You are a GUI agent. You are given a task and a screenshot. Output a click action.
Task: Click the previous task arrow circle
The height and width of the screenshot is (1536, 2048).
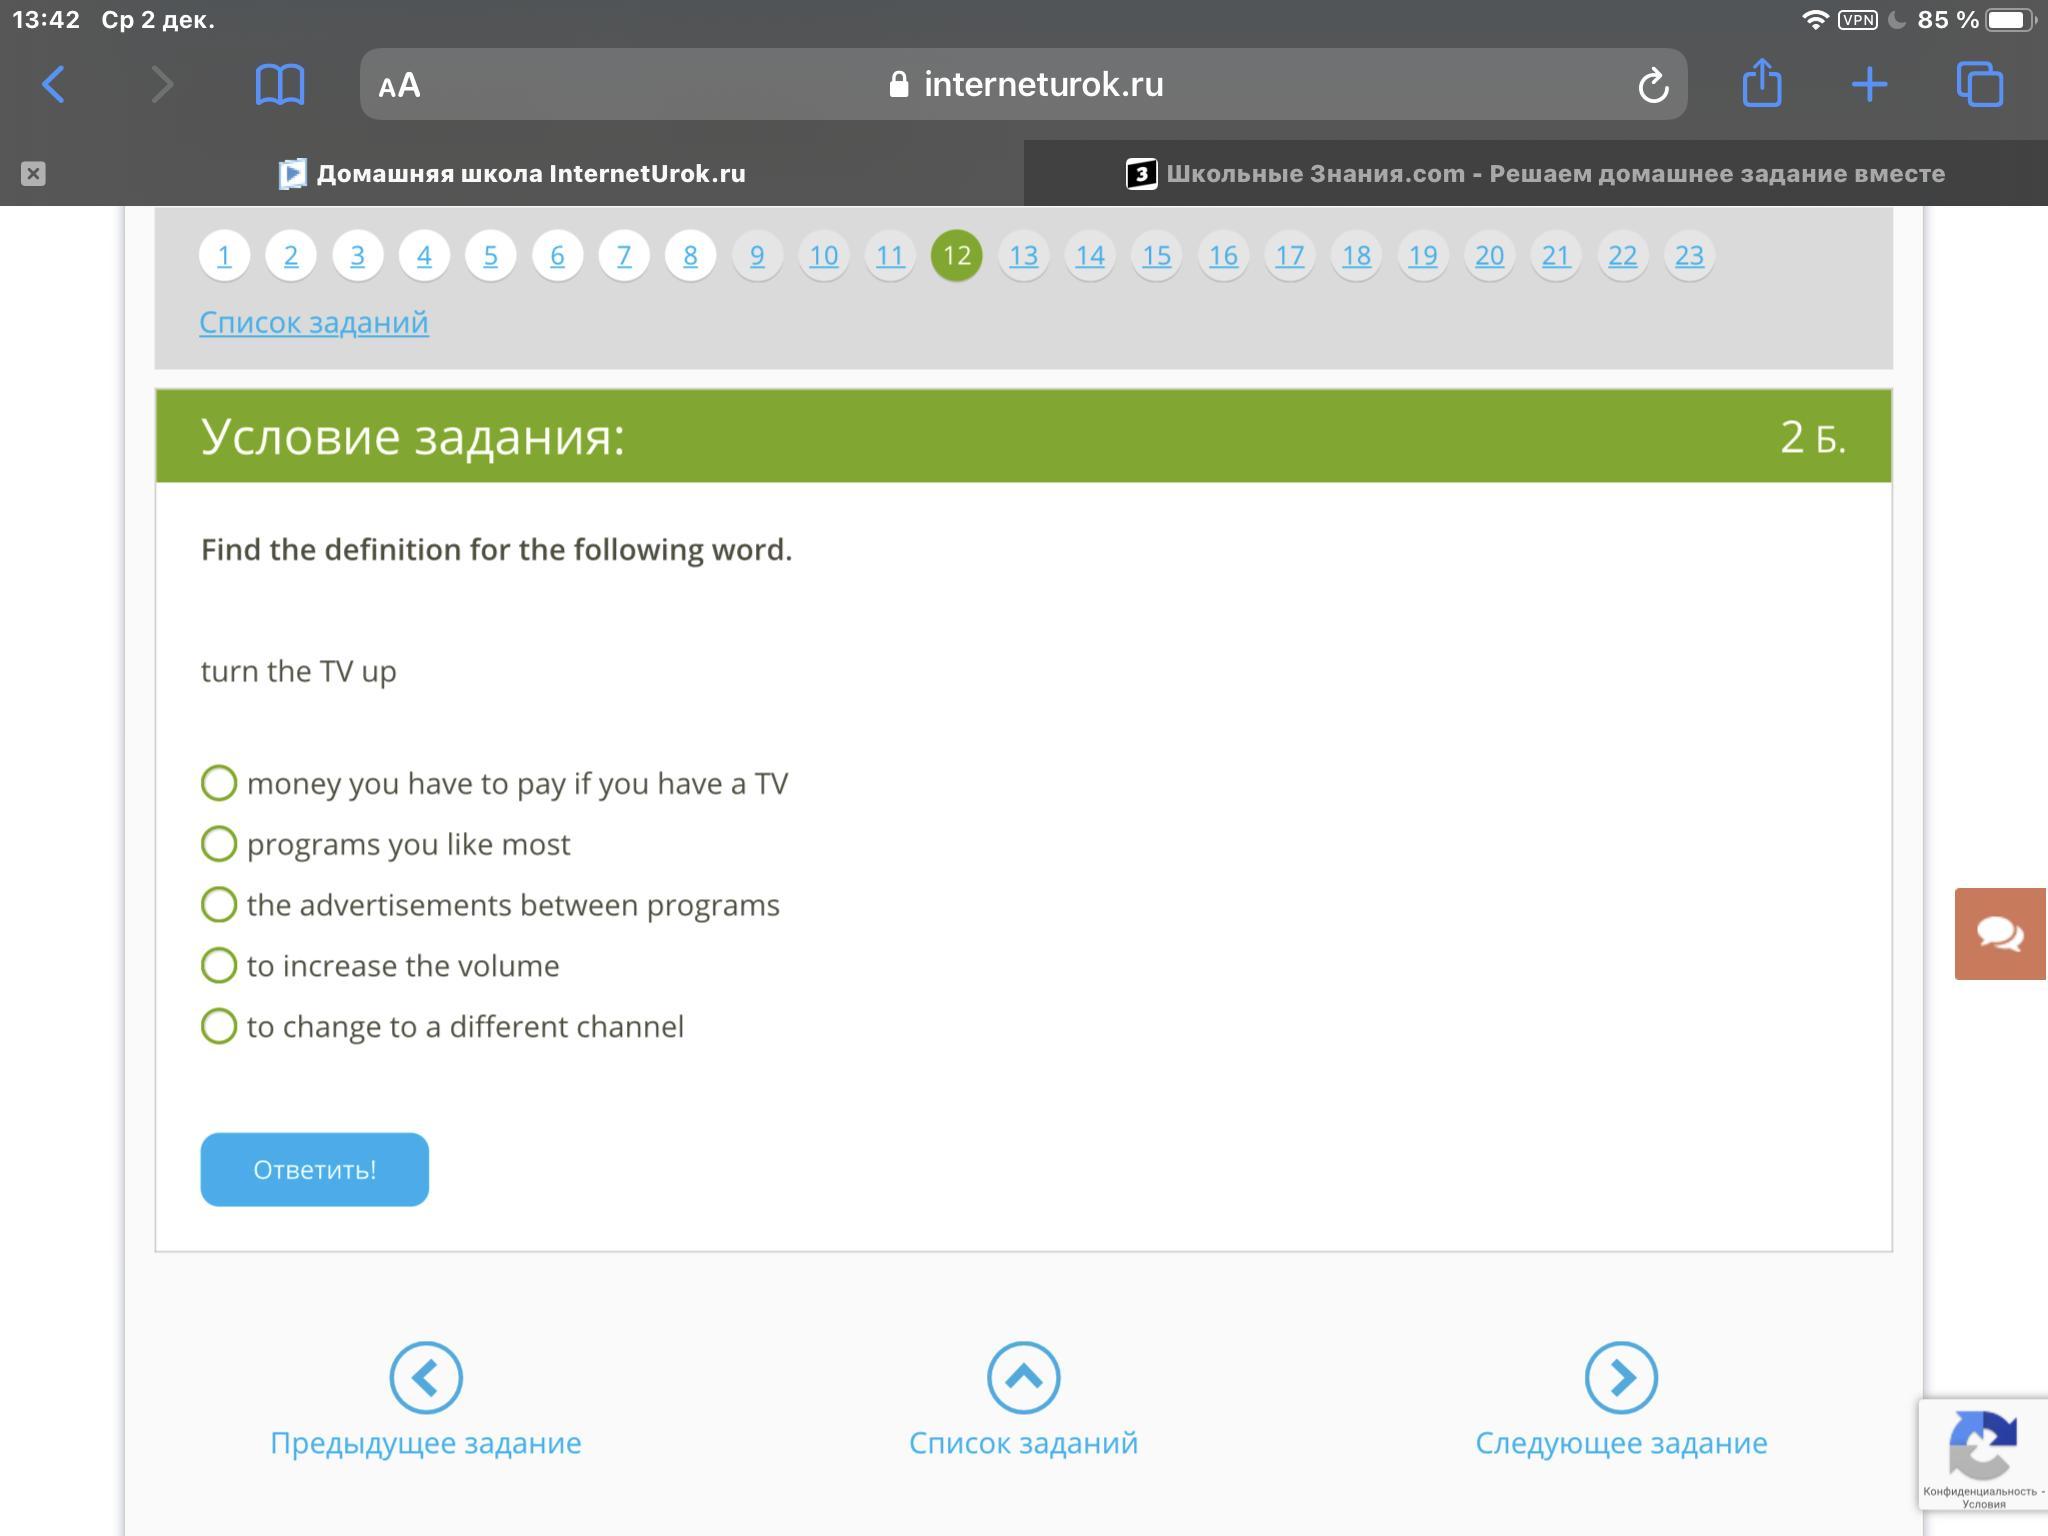[x=426, y=1377]
